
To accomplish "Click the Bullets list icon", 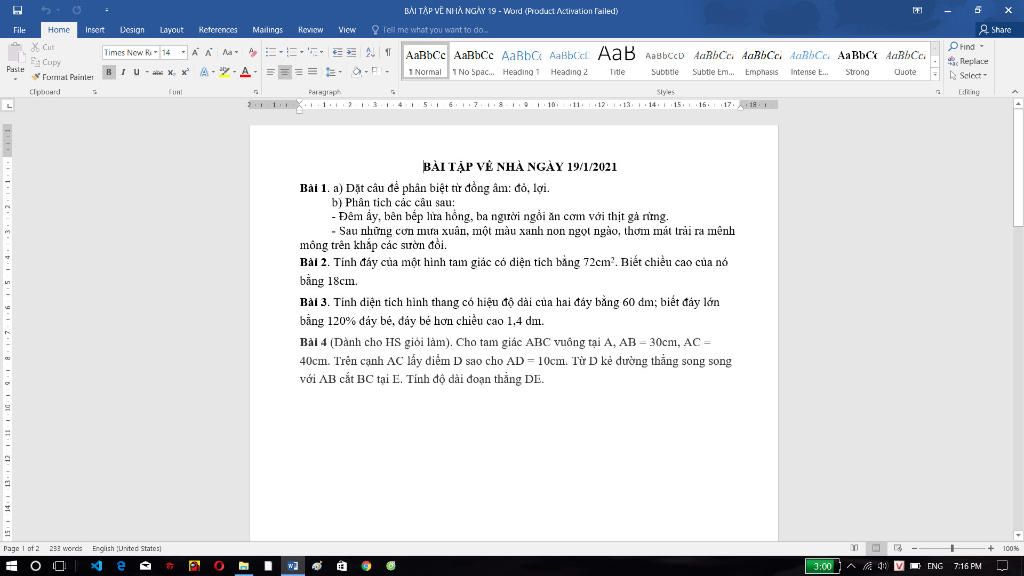I will pyautogui.click(x=270, y=52).
